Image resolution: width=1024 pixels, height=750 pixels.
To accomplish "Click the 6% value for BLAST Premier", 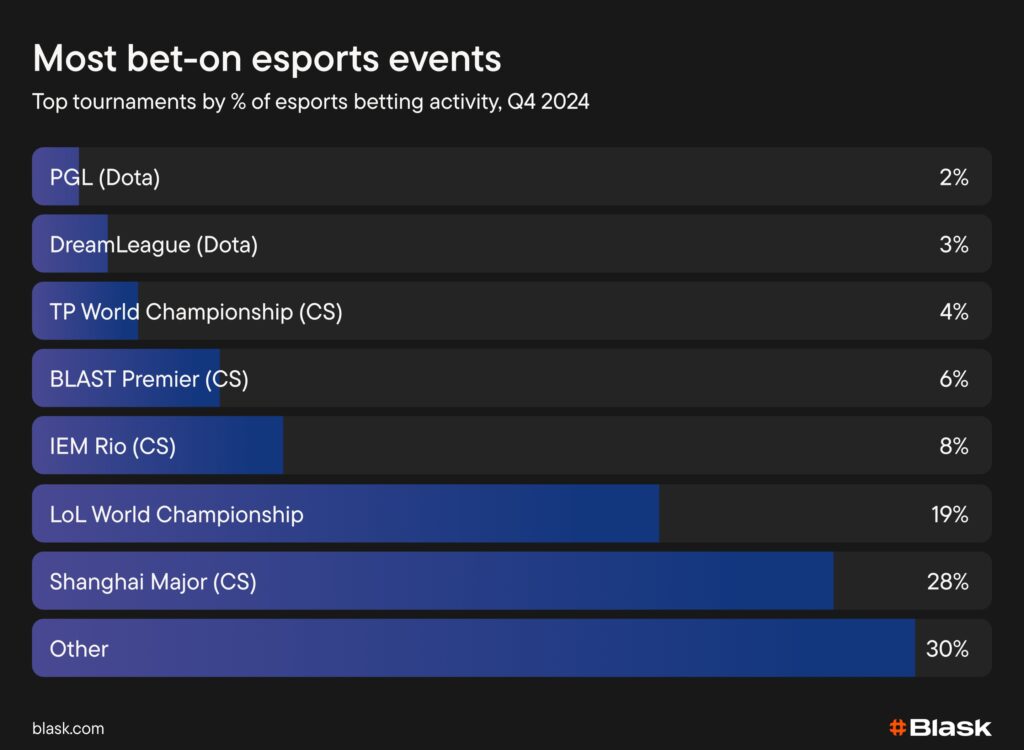I will coord(954,379).
